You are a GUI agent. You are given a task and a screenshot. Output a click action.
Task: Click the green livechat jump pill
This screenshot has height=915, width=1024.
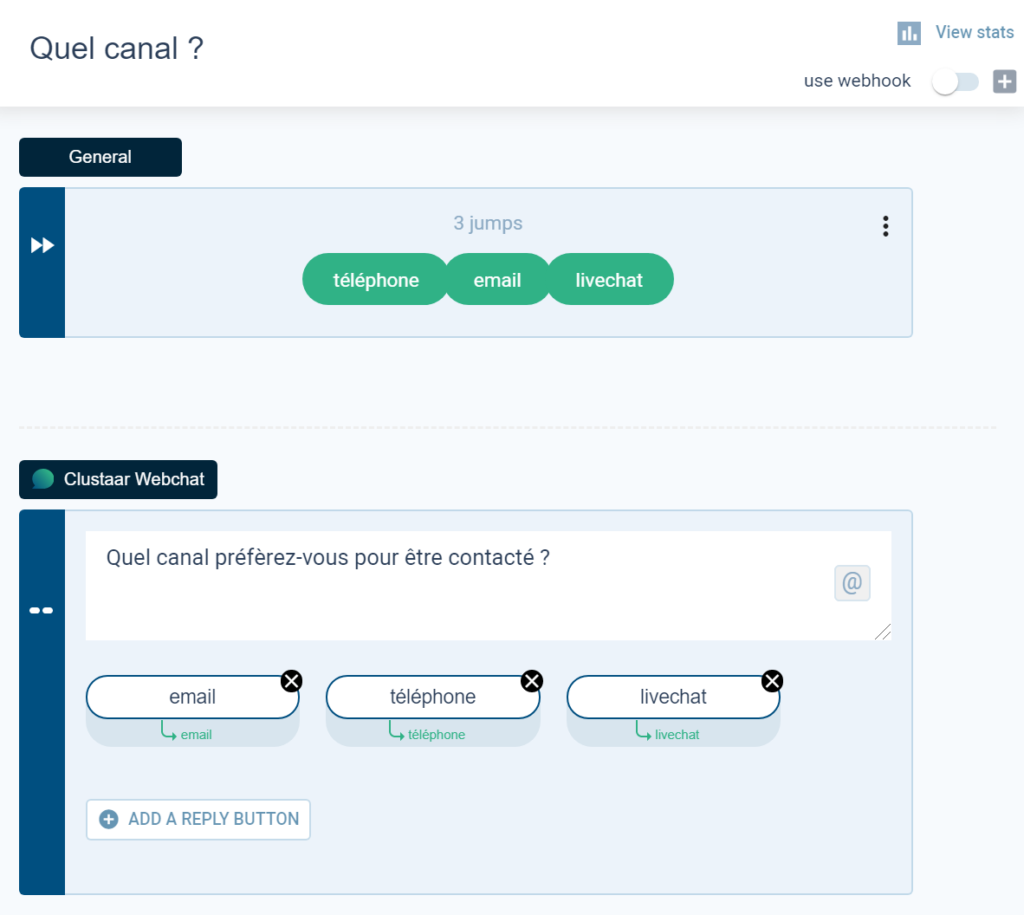pyautogui.click(x=609, y=280)
